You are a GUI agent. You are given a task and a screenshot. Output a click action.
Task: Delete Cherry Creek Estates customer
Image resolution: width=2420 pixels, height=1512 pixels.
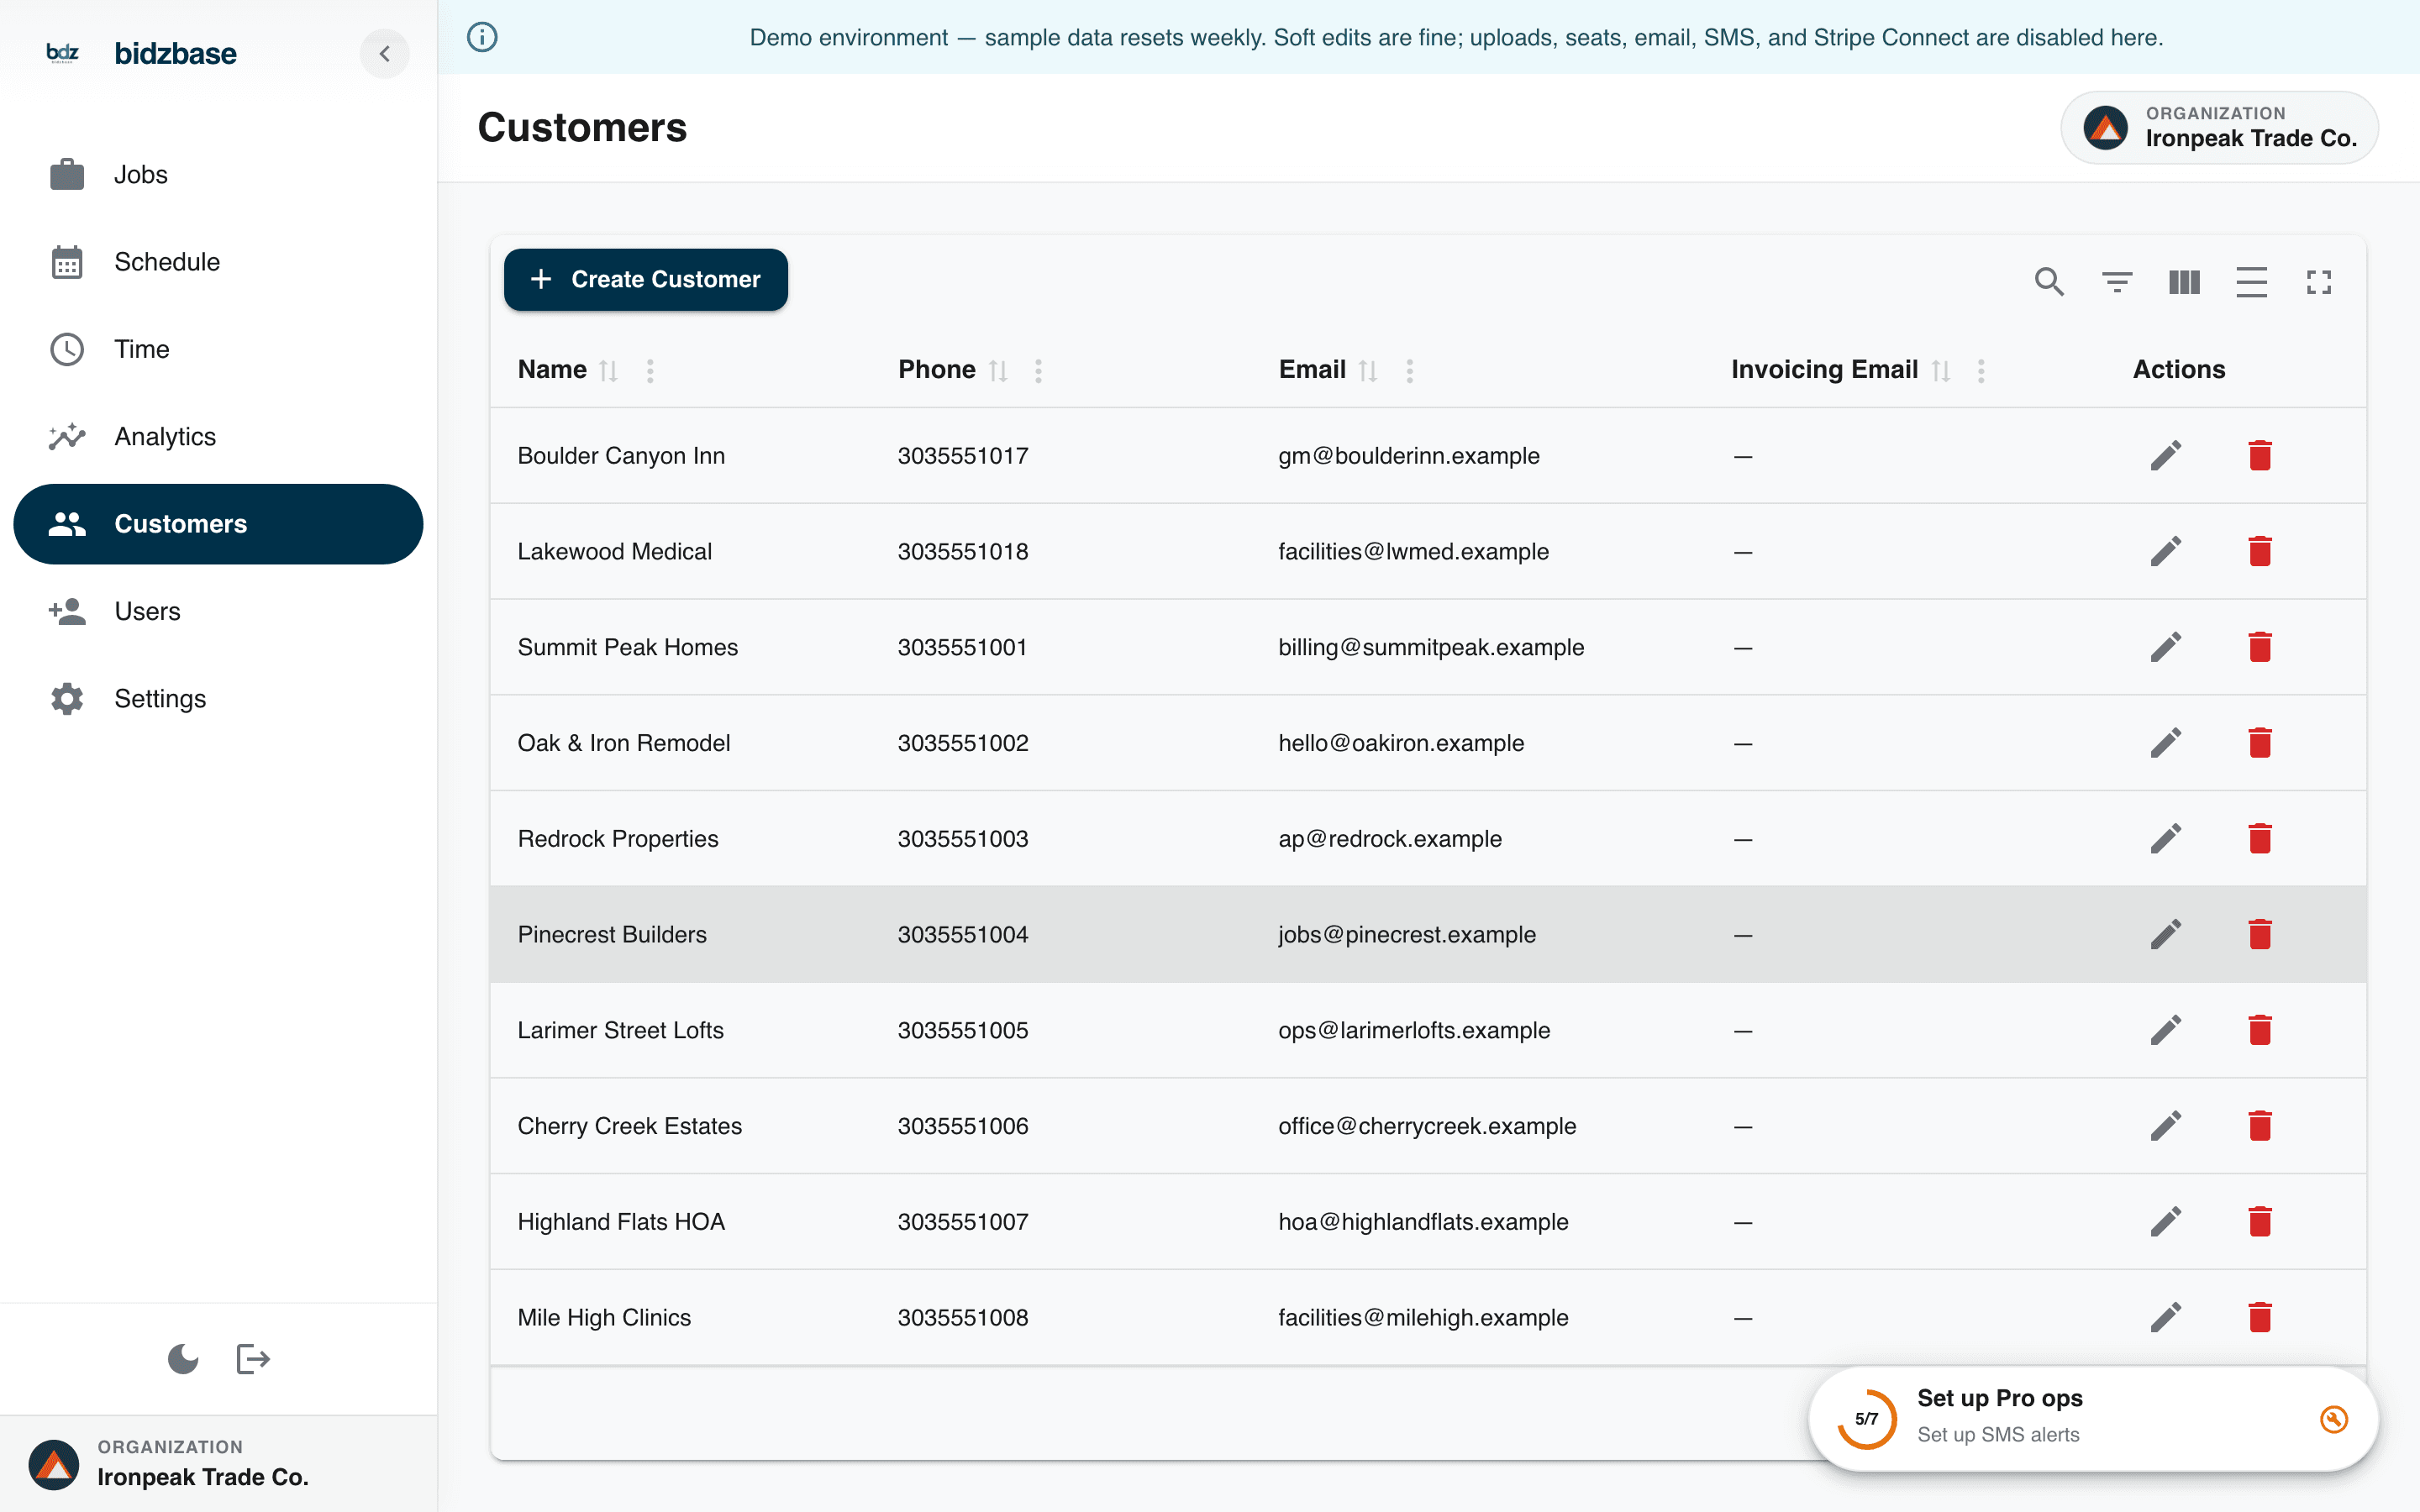[2260, 1126]
